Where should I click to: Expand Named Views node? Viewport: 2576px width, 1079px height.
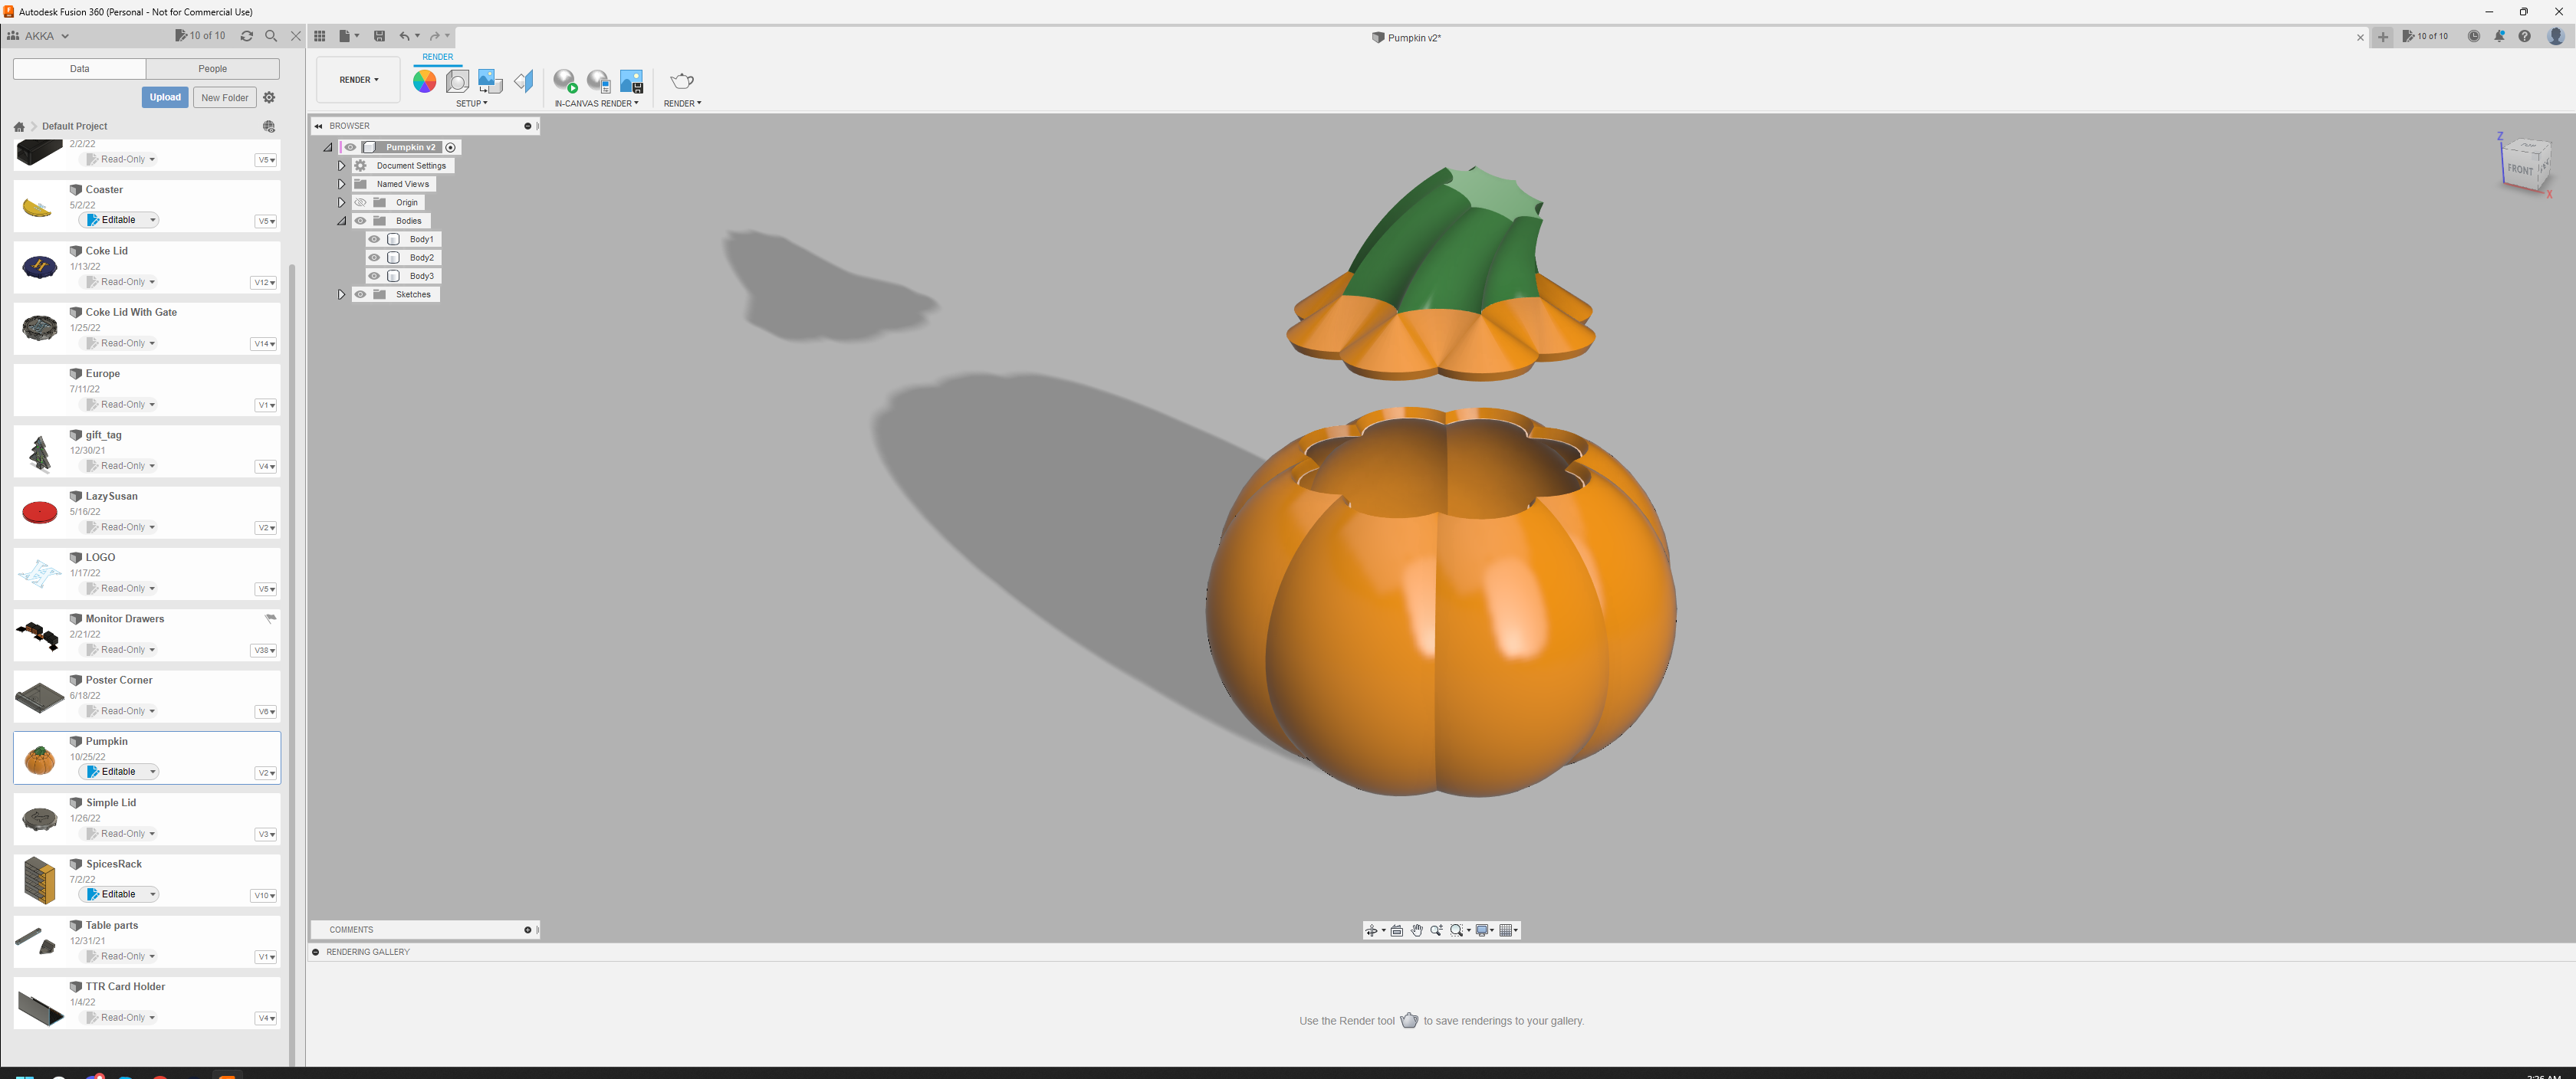341,185
